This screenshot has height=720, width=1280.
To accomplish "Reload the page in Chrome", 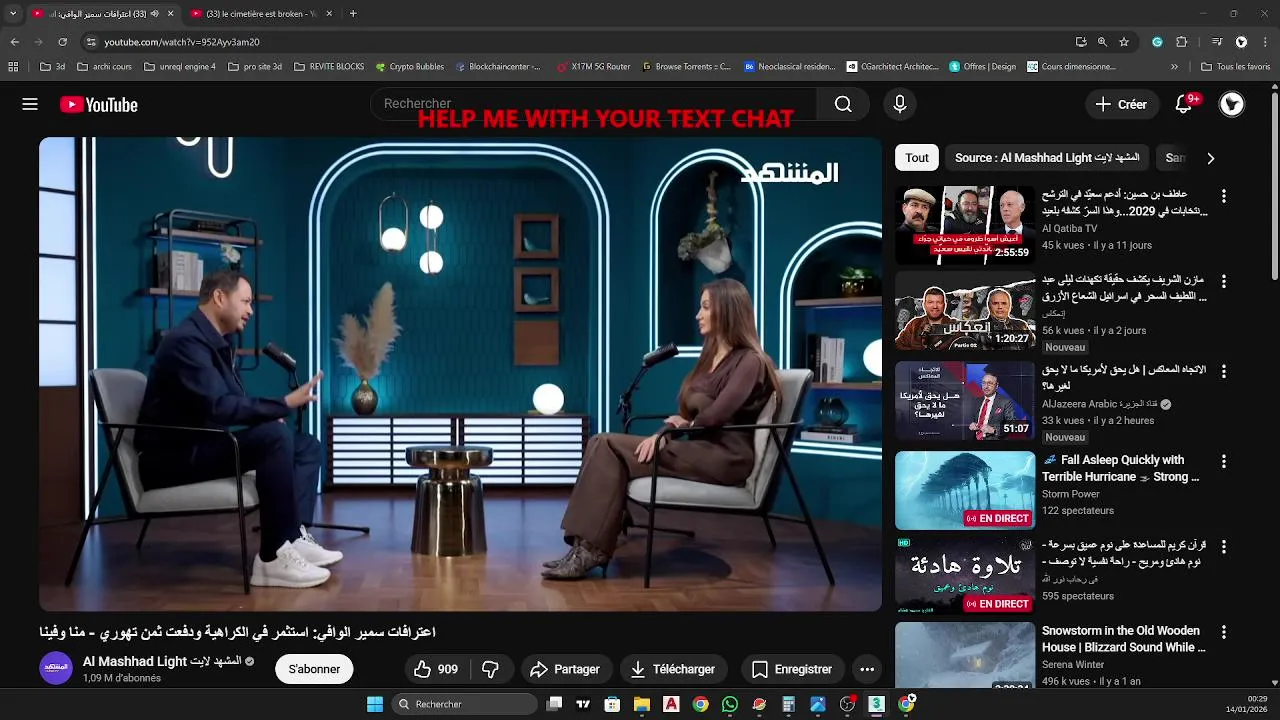I will coord(62,42).
